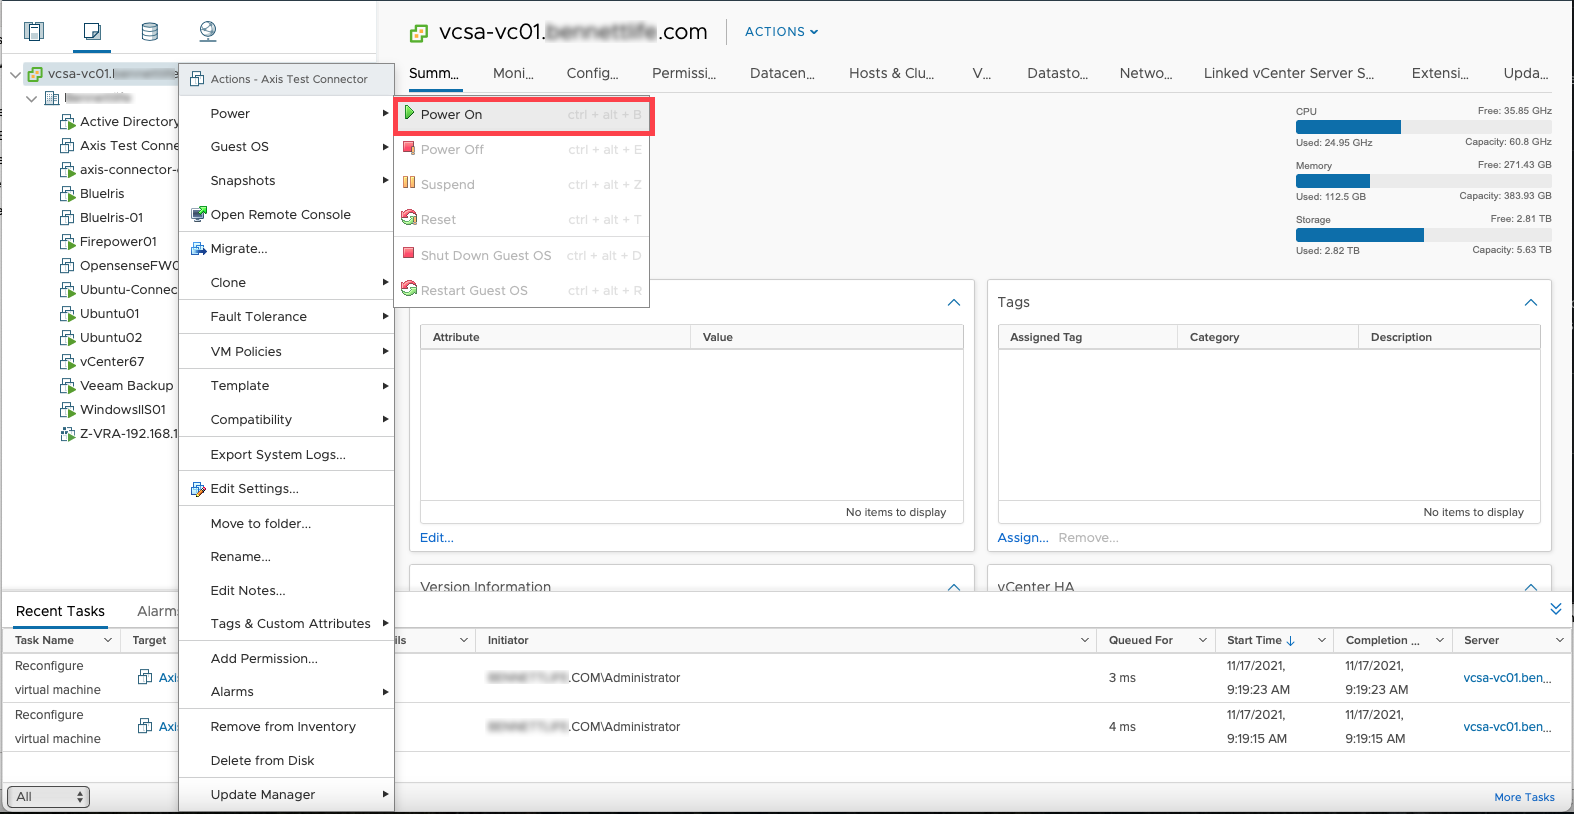The width and height of the screenshot is (1574, 814).
Task: Select Ubuntu02 in the inventory tree
Action: tap(111, 338)
